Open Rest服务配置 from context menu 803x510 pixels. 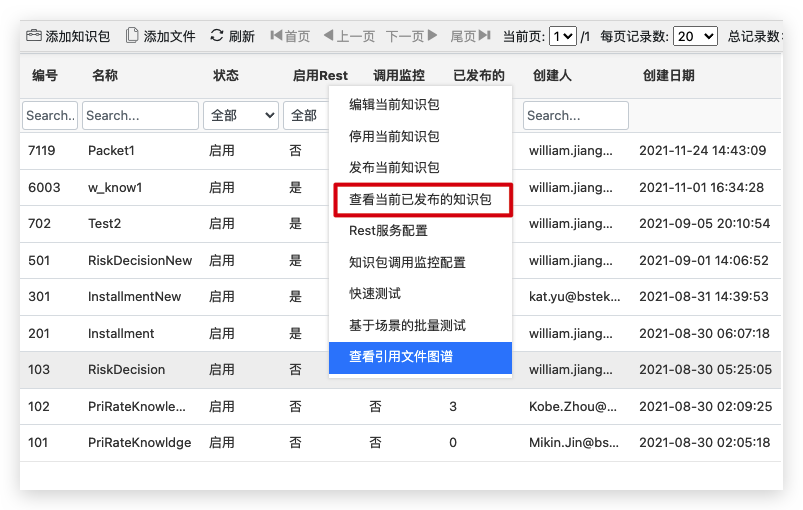388,231
